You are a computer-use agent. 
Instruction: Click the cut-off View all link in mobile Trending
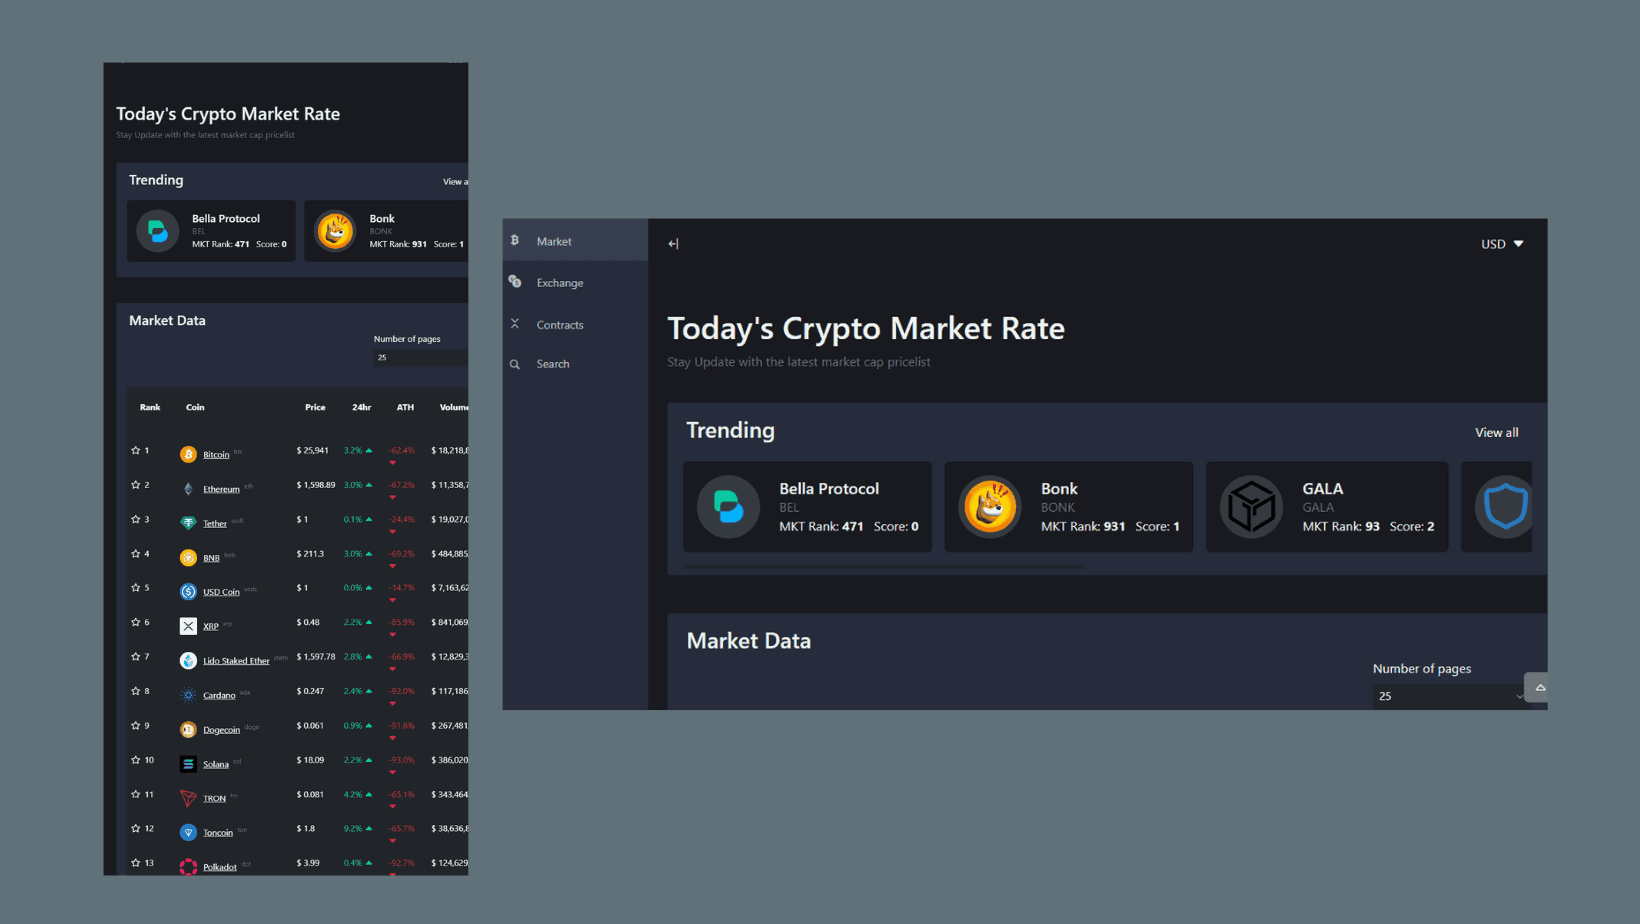point(455,182)
